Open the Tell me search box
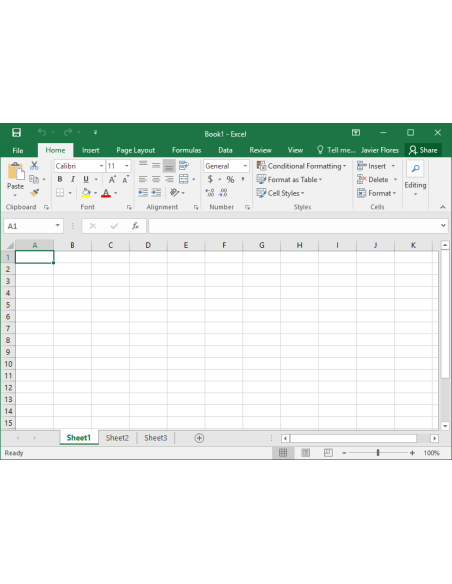Screen dimensions: 452x584 (336, 150)
